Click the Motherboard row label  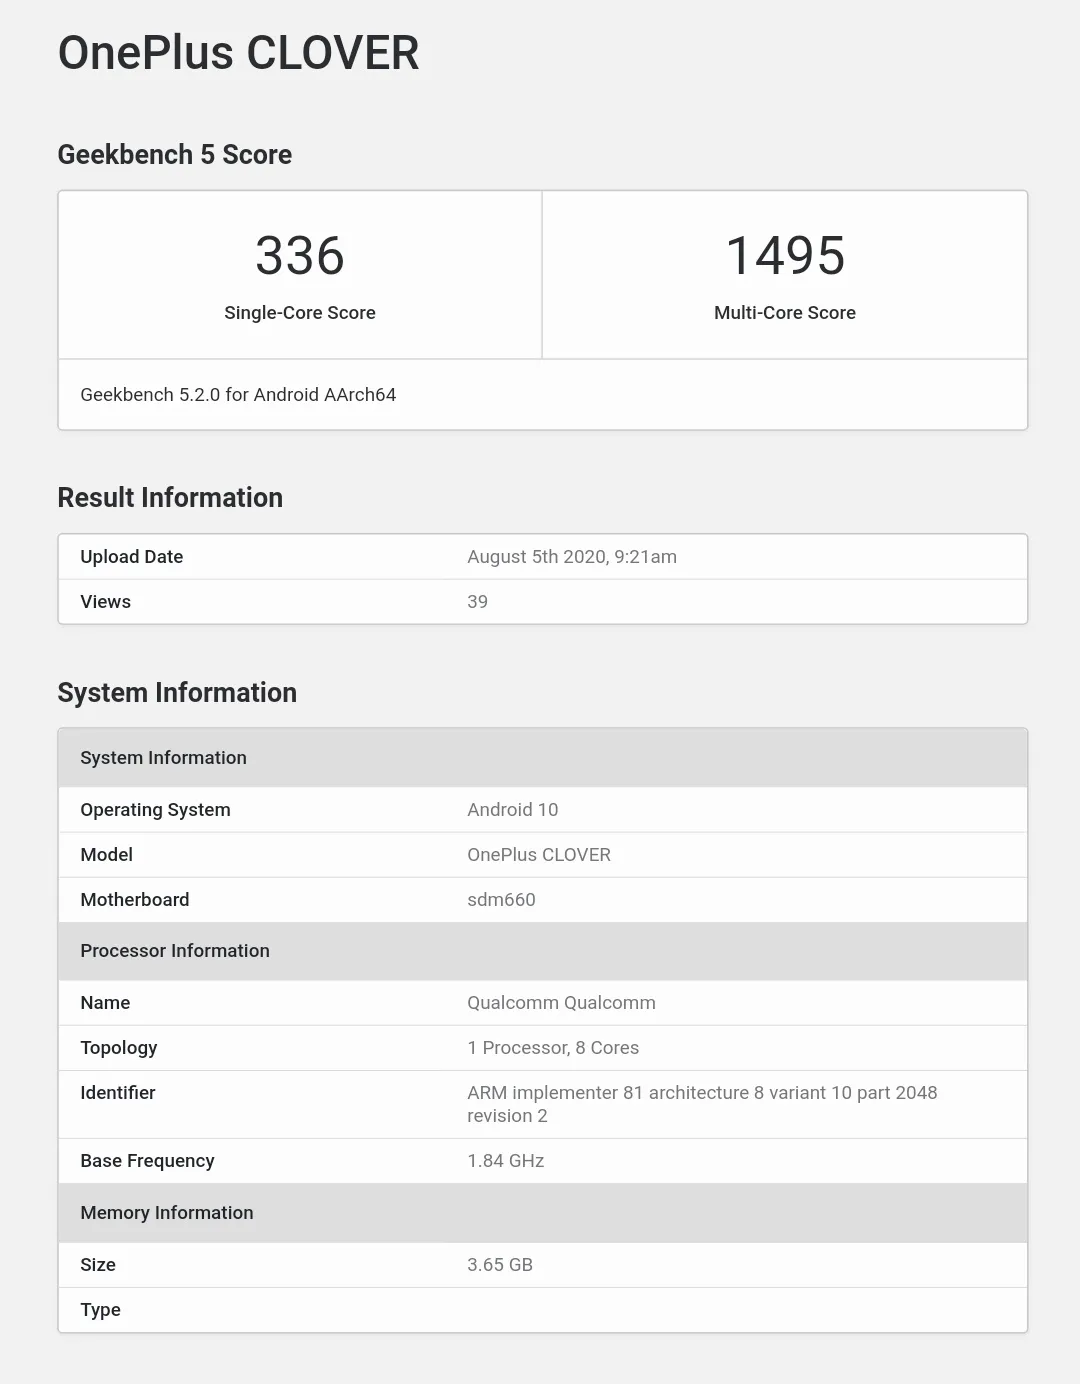(135, 900)
